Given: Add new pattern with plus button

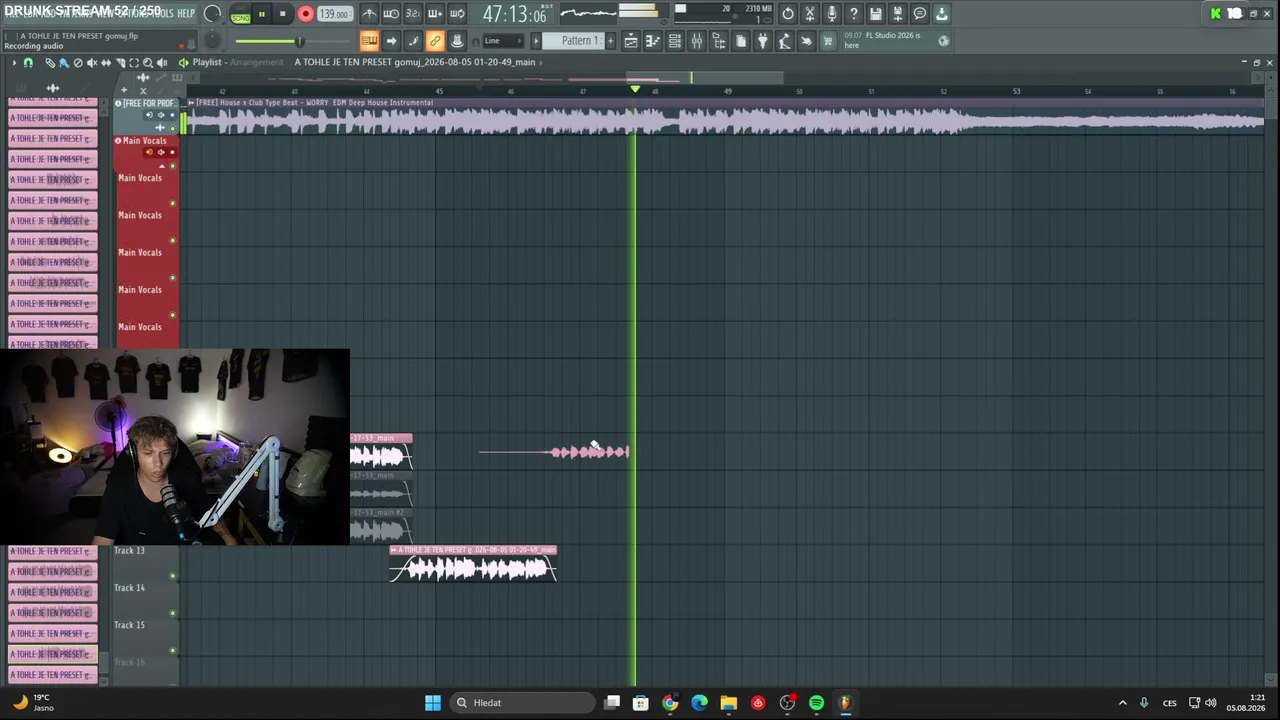Looking at the screenshot, I should [x=610, y=41].
